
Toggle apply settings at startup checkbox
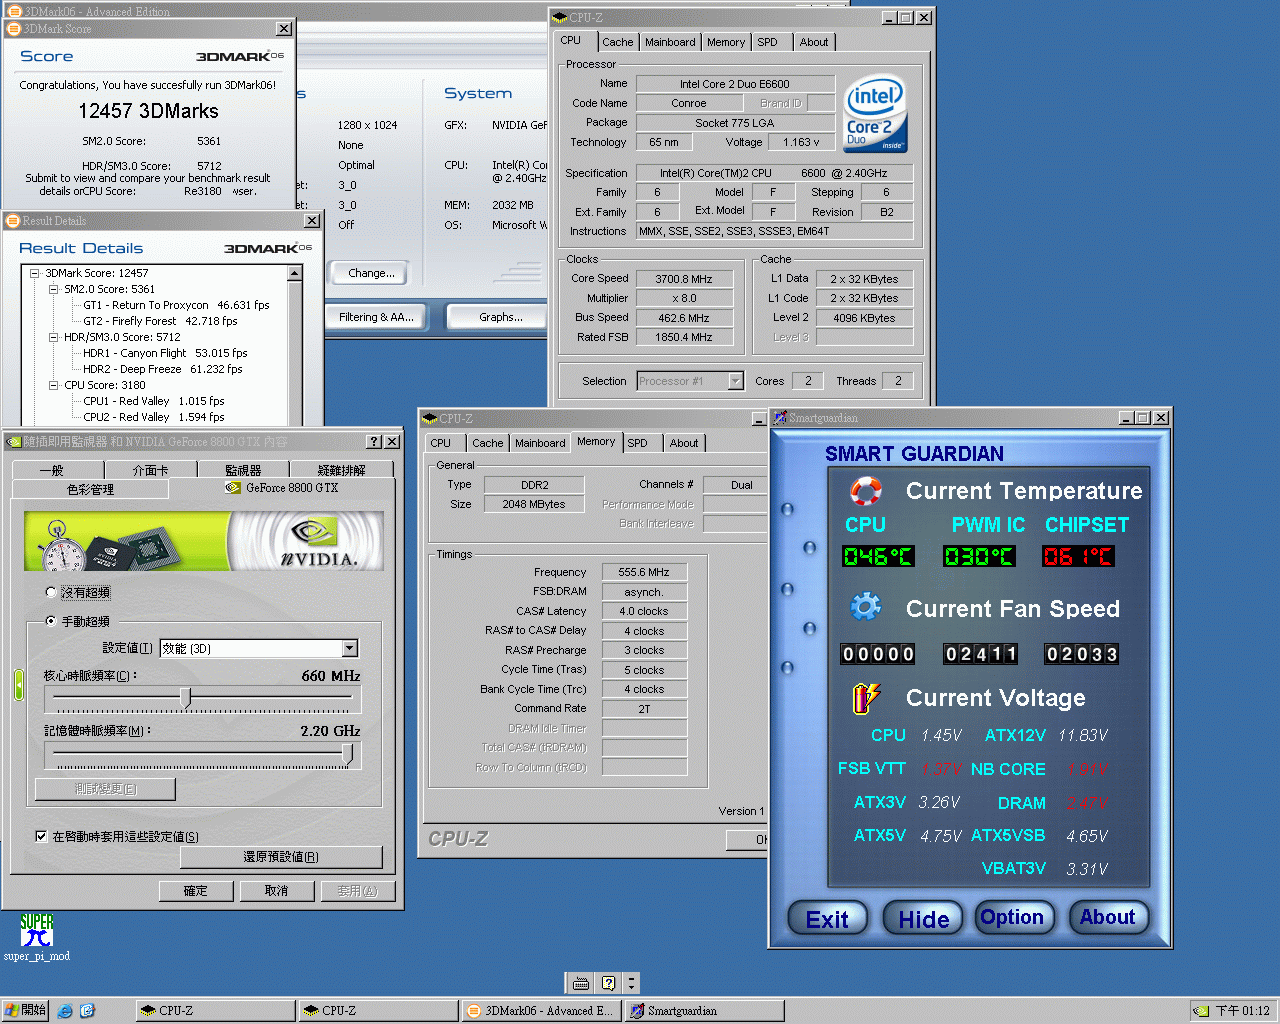41,836
